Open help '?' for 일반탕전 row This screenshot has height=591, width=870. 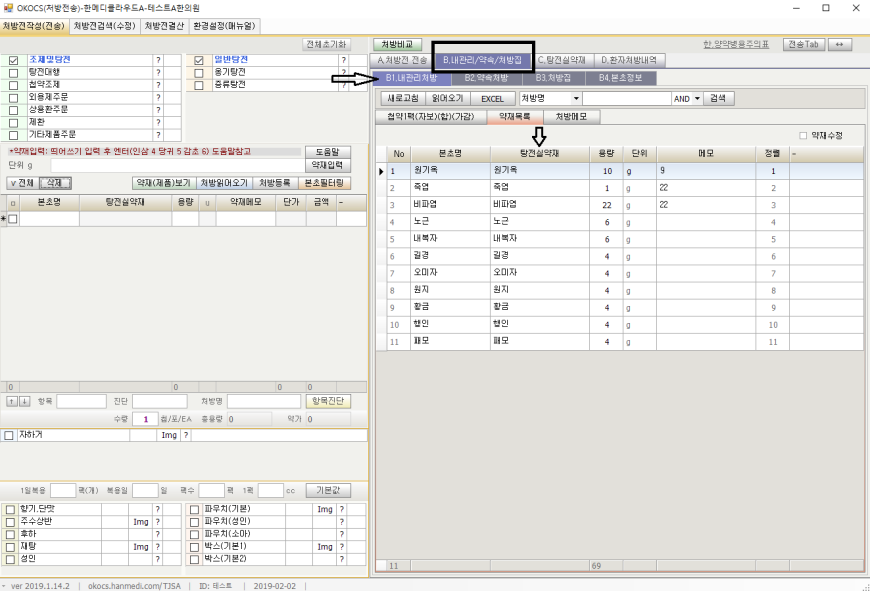(x=343, y=60)
